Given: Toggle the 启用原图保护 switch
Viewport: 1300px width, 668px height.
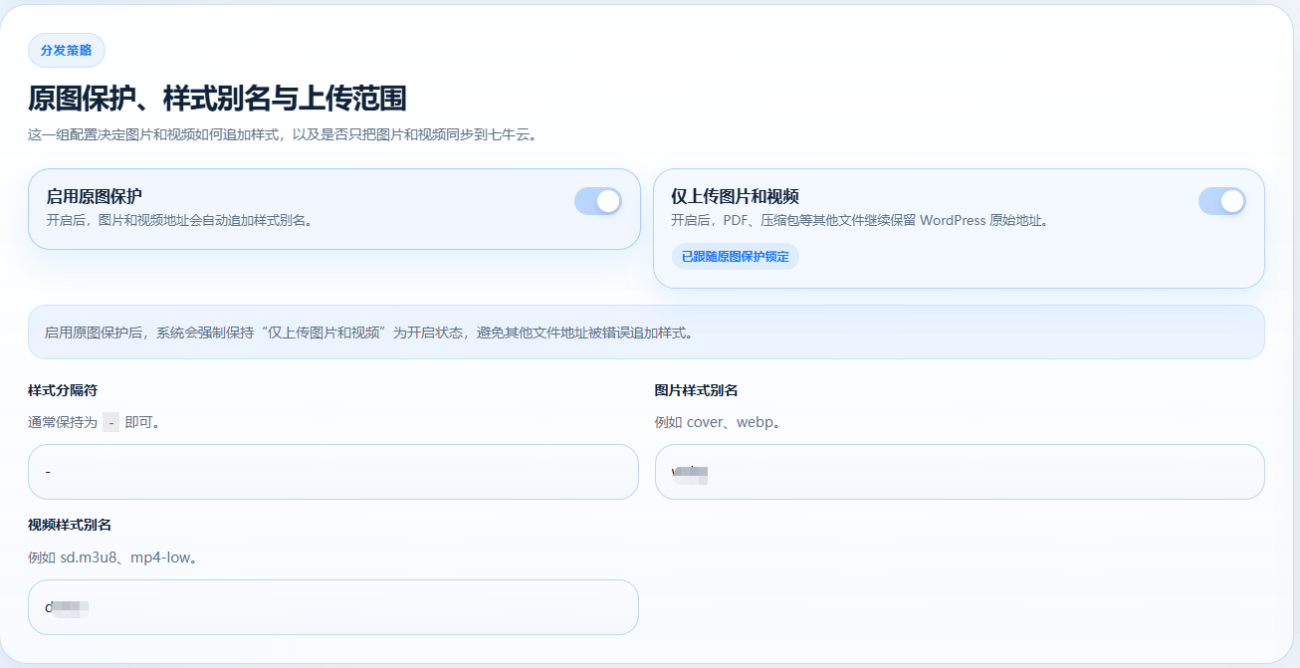Looking at the screenshot, I should [x=597, y=201].
